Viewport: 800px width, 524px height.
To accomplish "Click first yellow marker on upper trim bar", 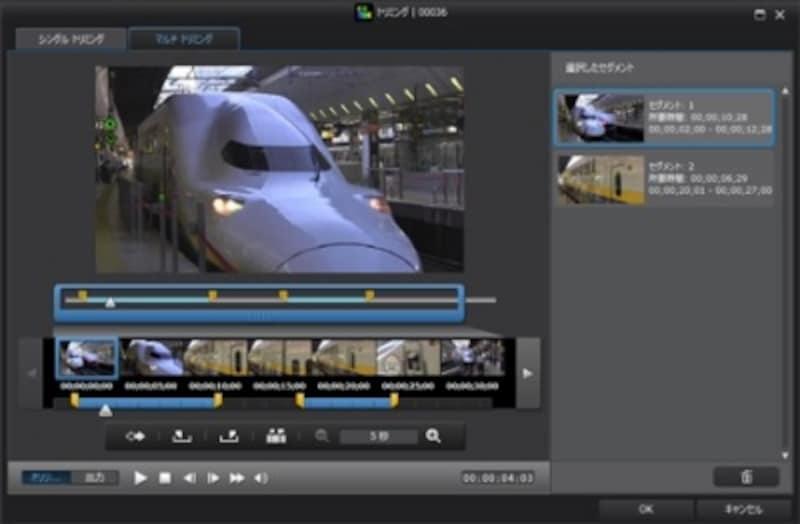I will coord(83,295).
